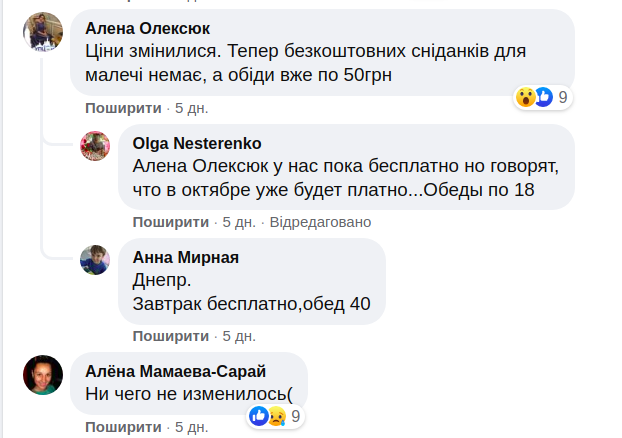Open reaction count on Алёна Мамаева-Сарай's comment

[x=296, y=415]
